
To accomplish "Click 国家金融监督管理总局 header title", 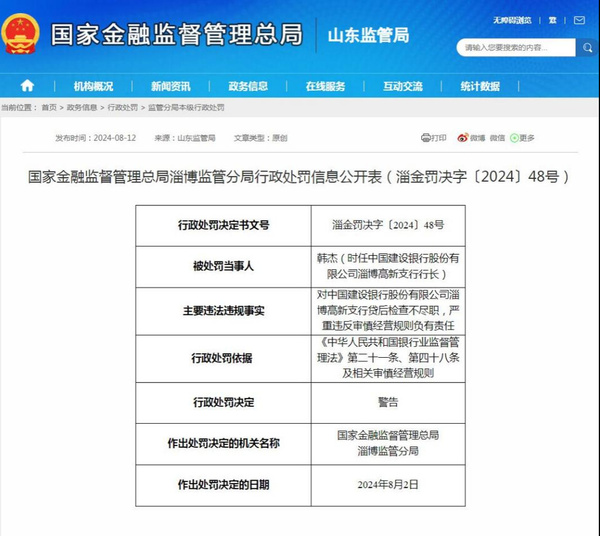I will point(177,34).
